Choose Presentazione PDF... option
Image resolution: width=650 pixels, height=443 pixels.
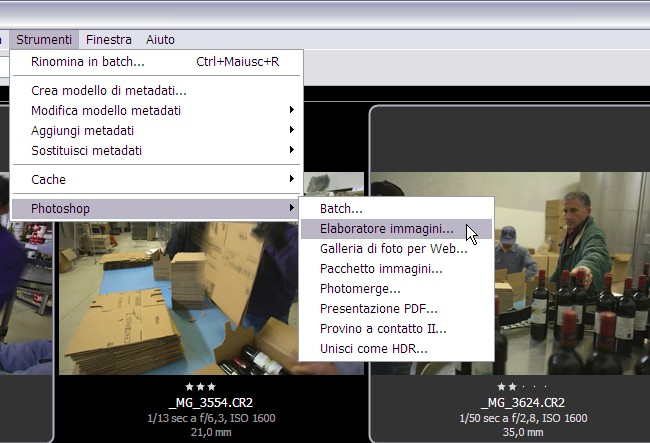[396, 309]
